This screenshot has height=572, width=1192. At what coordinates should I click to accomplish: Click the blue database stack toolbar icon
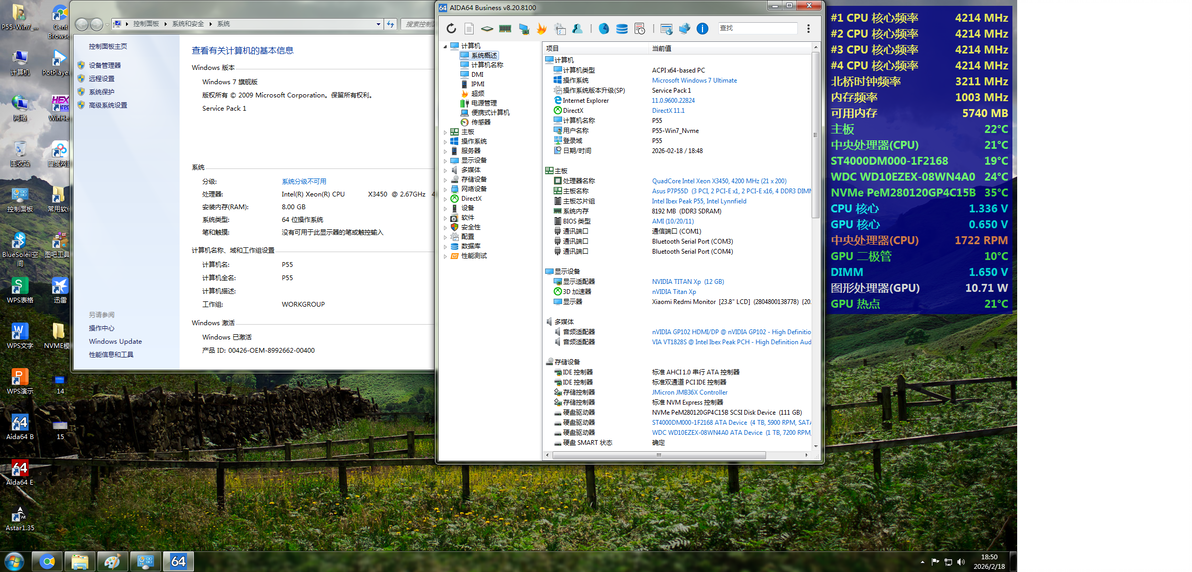click(x=622, y=29)
